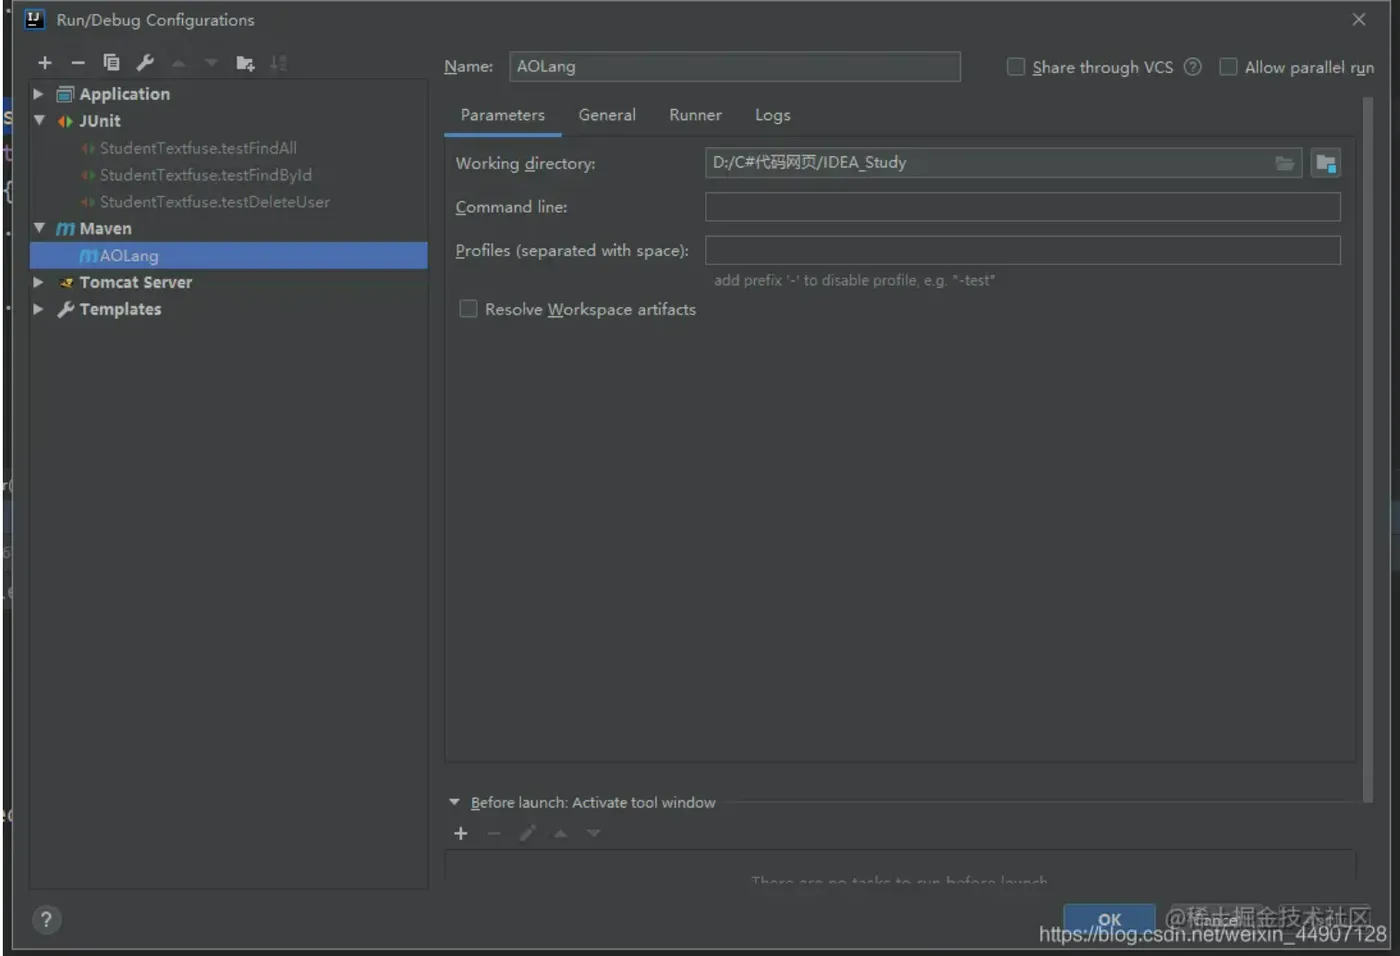Open edit templates wrench icon
The height and width of the screenshot is (956, 1400).
point(145,63)
